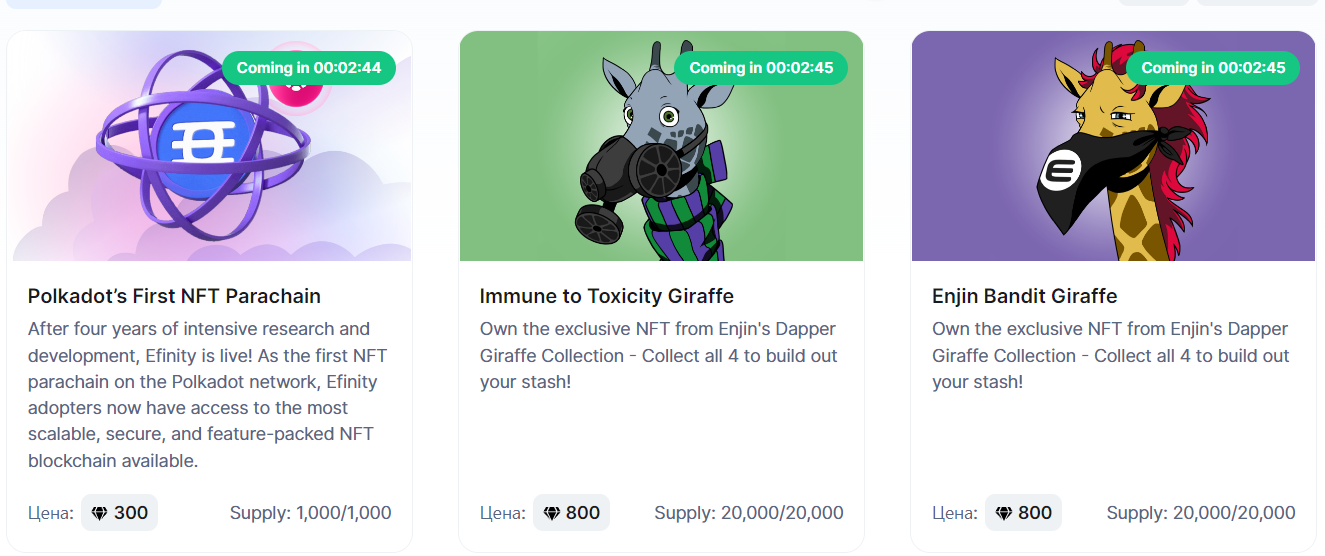Click the Supply: 1,000/1,000 text

point(311,513)
